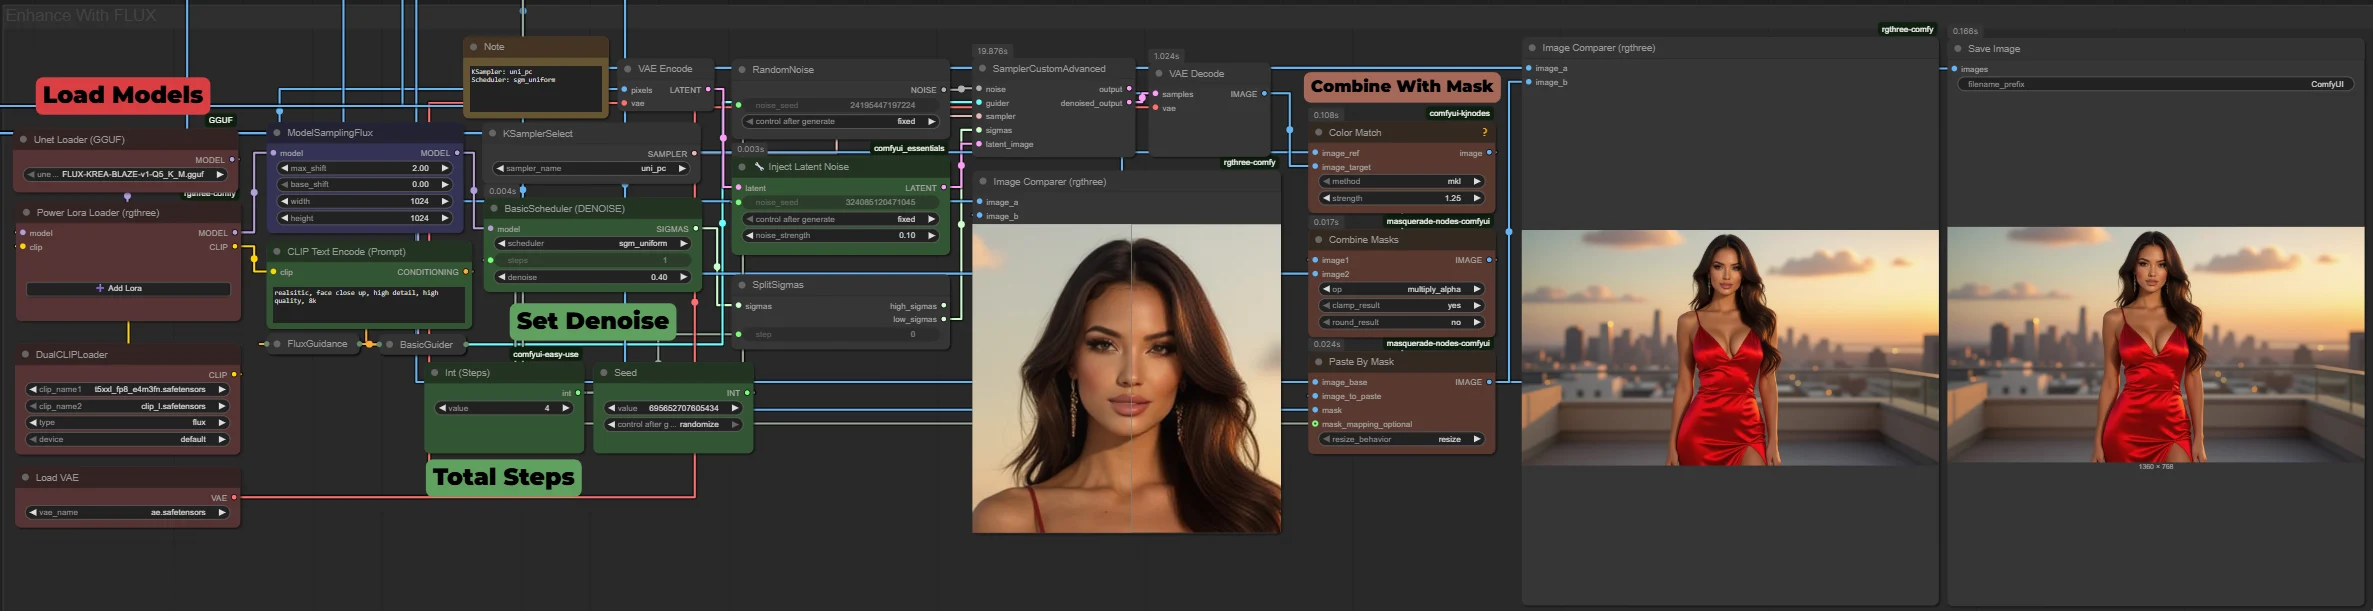The width and height of the screenshot is (2373, 611).
Task: Collapse the DualCLIPLoader node dot
Action: tap(26, 355)
